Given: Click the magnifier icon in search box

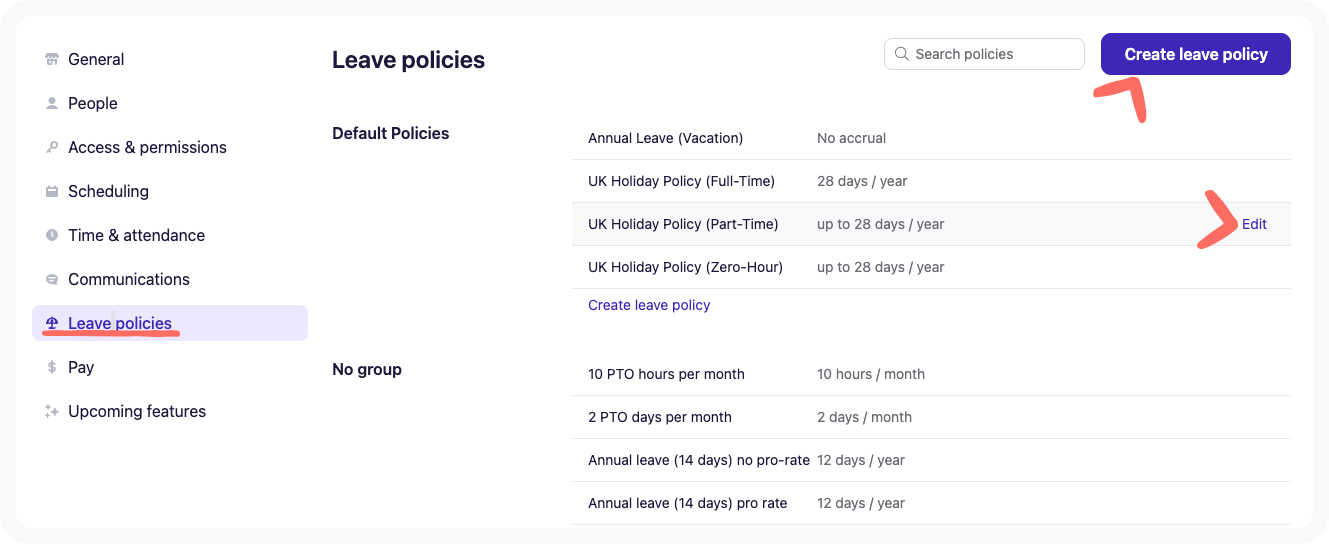Looking at the screenshot, I should pyautogui.click(x=902, y=54).
